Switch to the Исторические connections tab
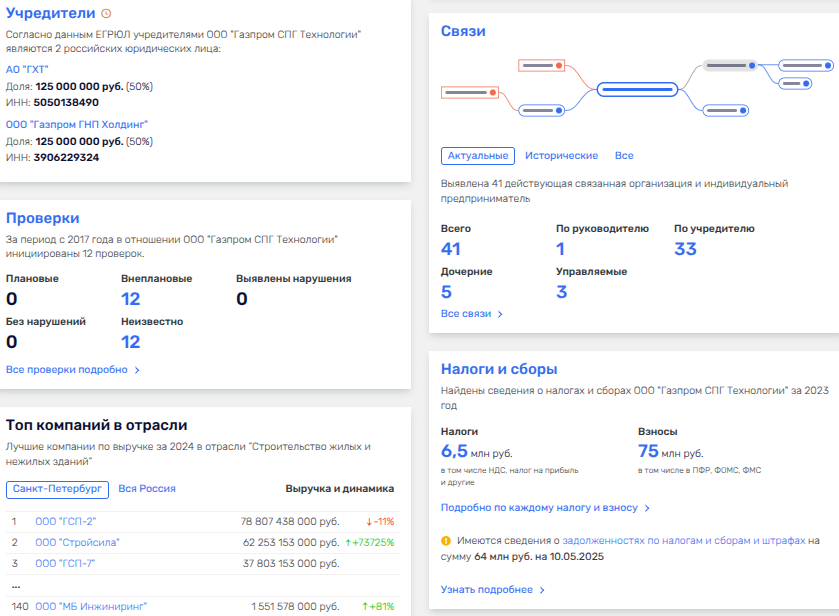 pos(561,156)
